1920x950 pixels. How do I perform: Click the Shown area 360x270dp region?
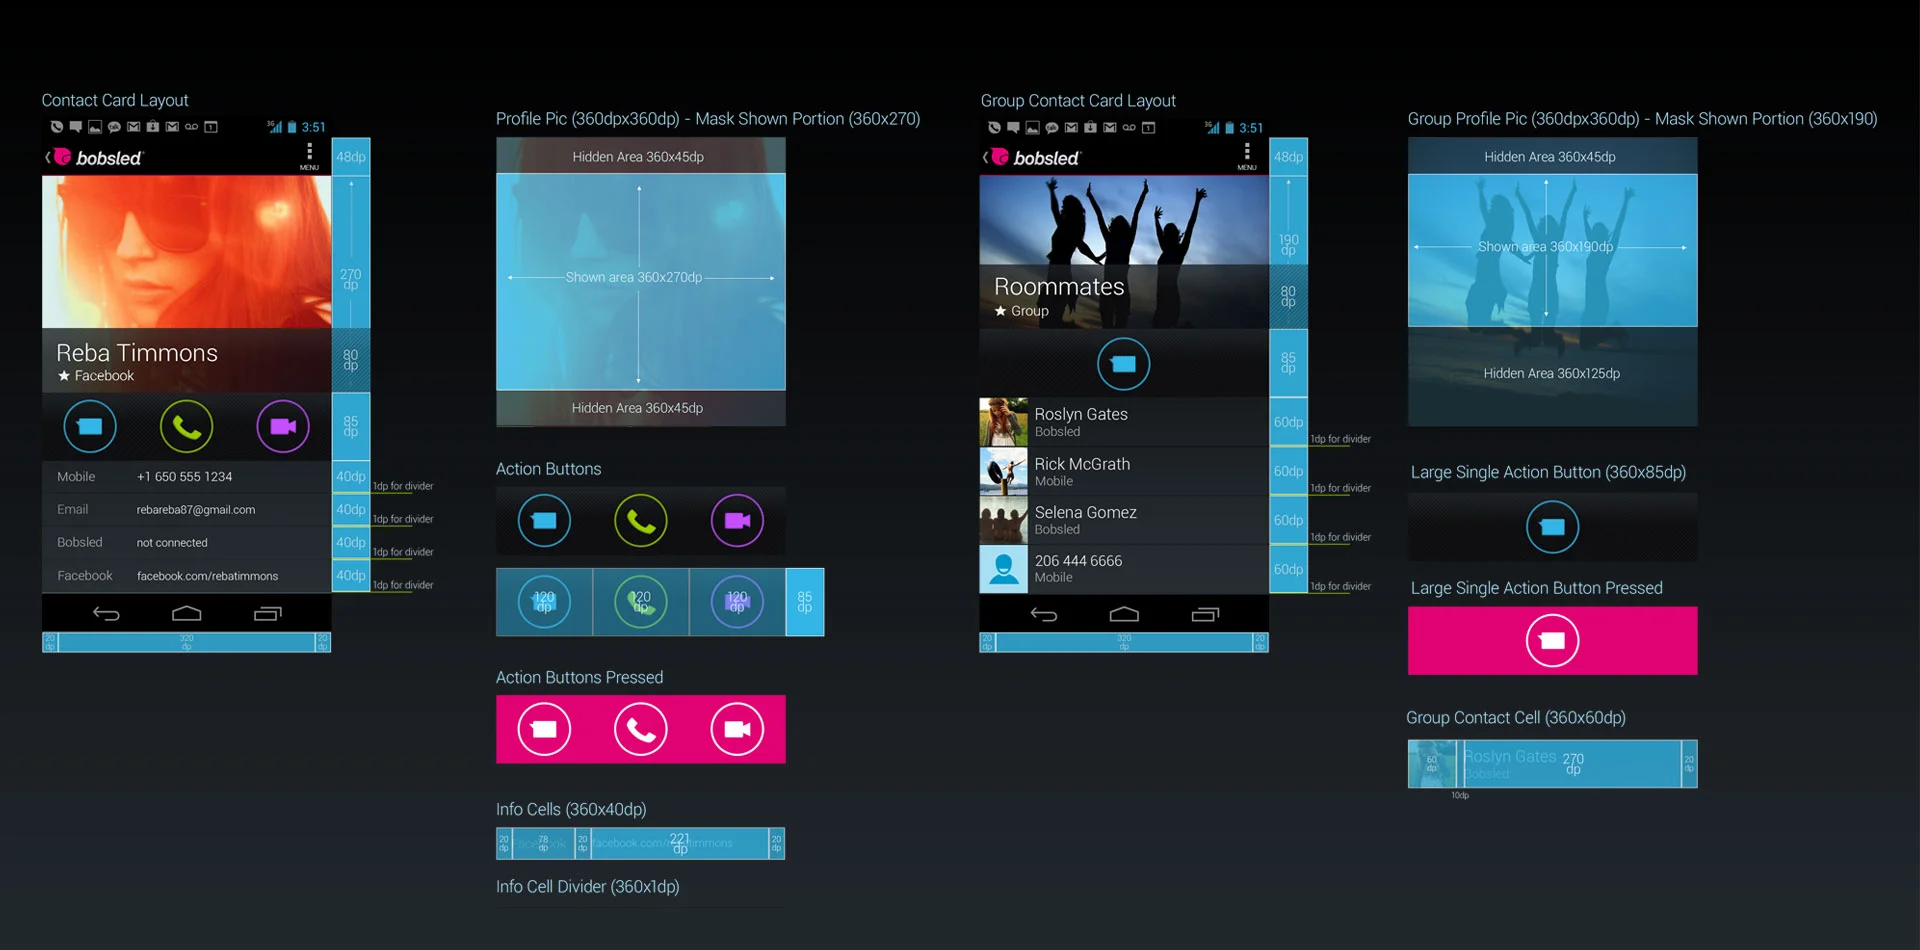click(x=641, y=282)
